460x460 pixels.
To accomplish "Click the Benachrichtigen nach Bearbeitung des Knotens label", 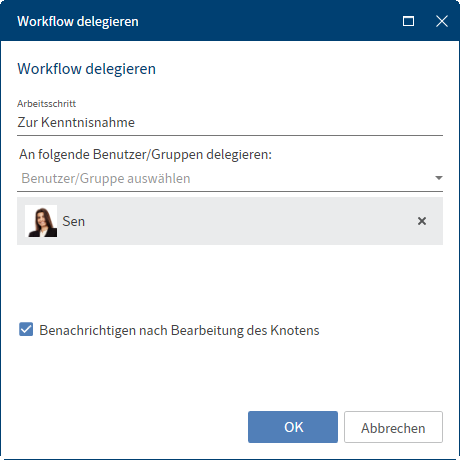I will 179,330.
